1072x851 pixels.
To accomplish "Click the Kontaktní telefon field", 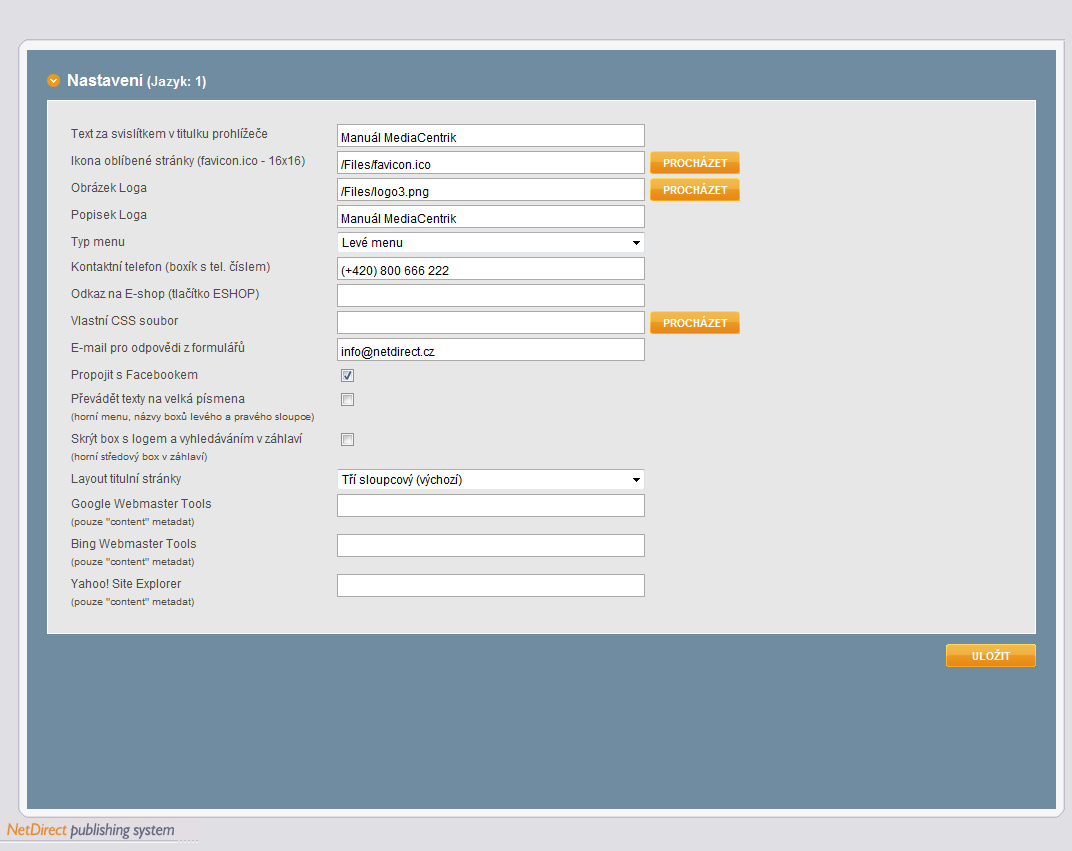I will pyautogui.click(x=491, y=269).
